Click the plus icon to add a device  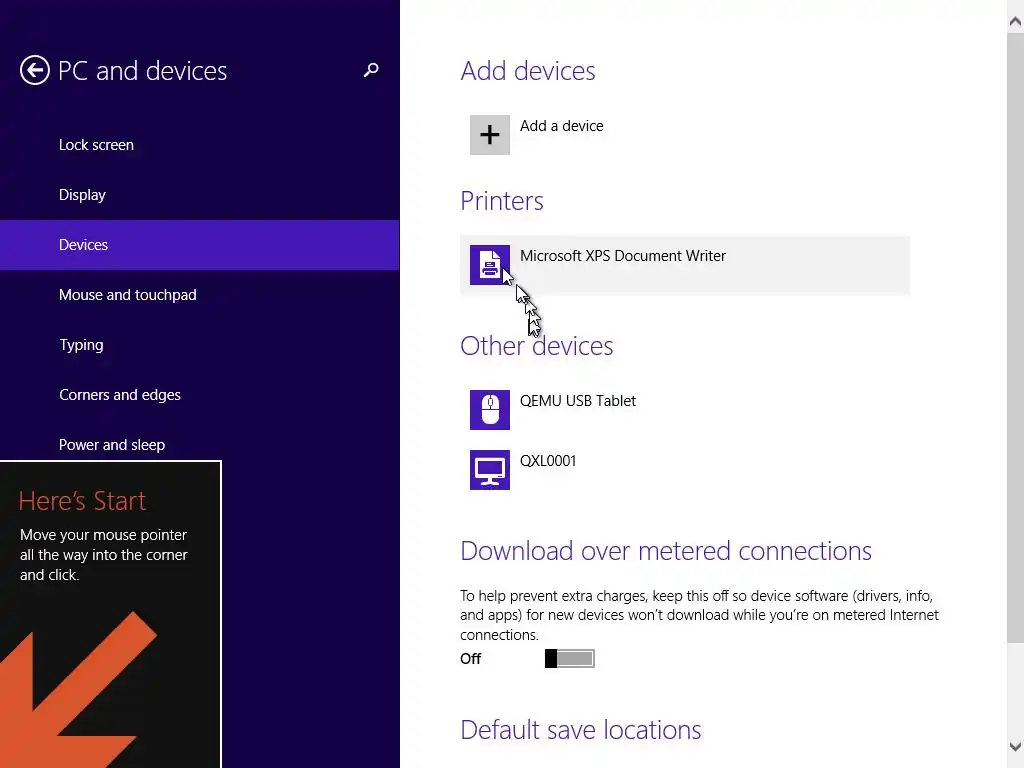coord(490,135)
